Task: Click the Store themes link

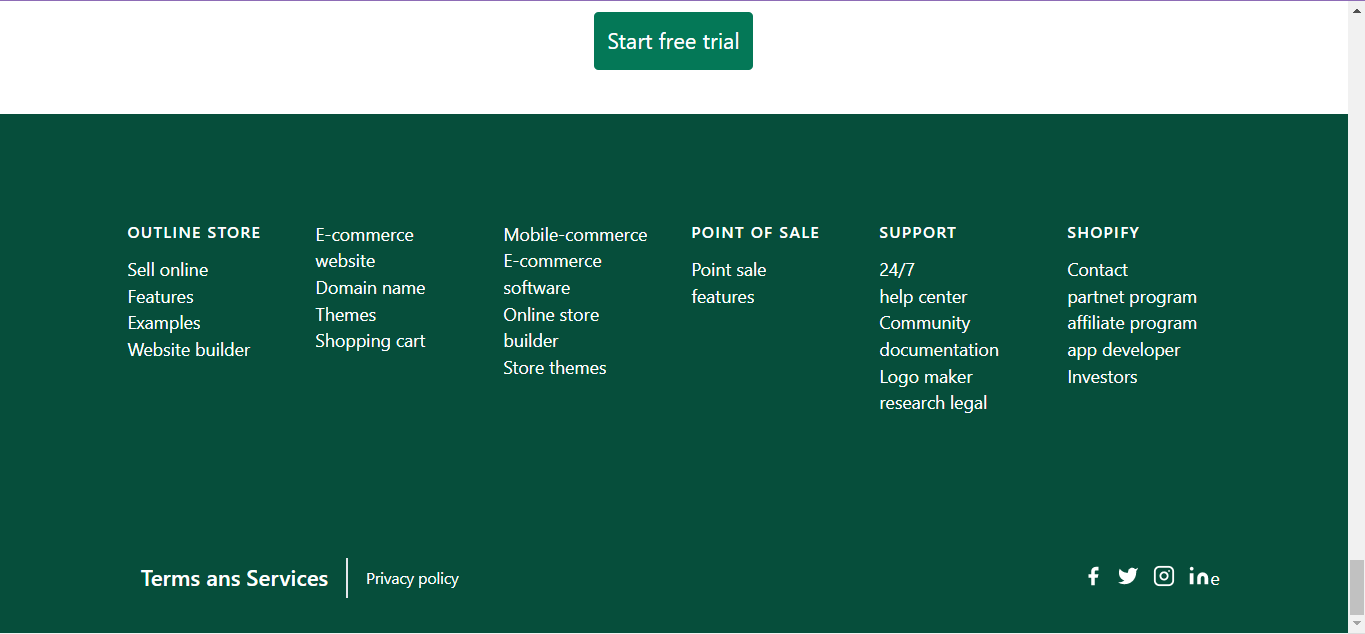Action: click(554, 367)
